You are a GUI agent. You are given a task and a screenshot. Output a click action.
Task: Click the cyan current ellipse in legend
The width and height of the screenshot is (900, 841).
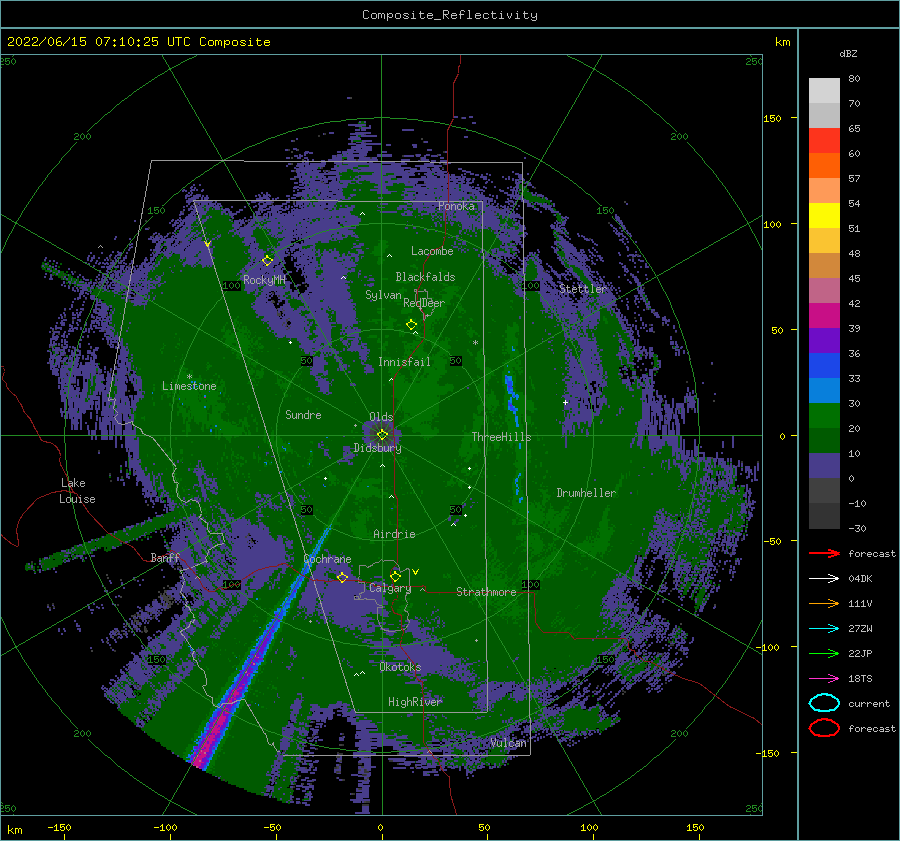[824, 703]
